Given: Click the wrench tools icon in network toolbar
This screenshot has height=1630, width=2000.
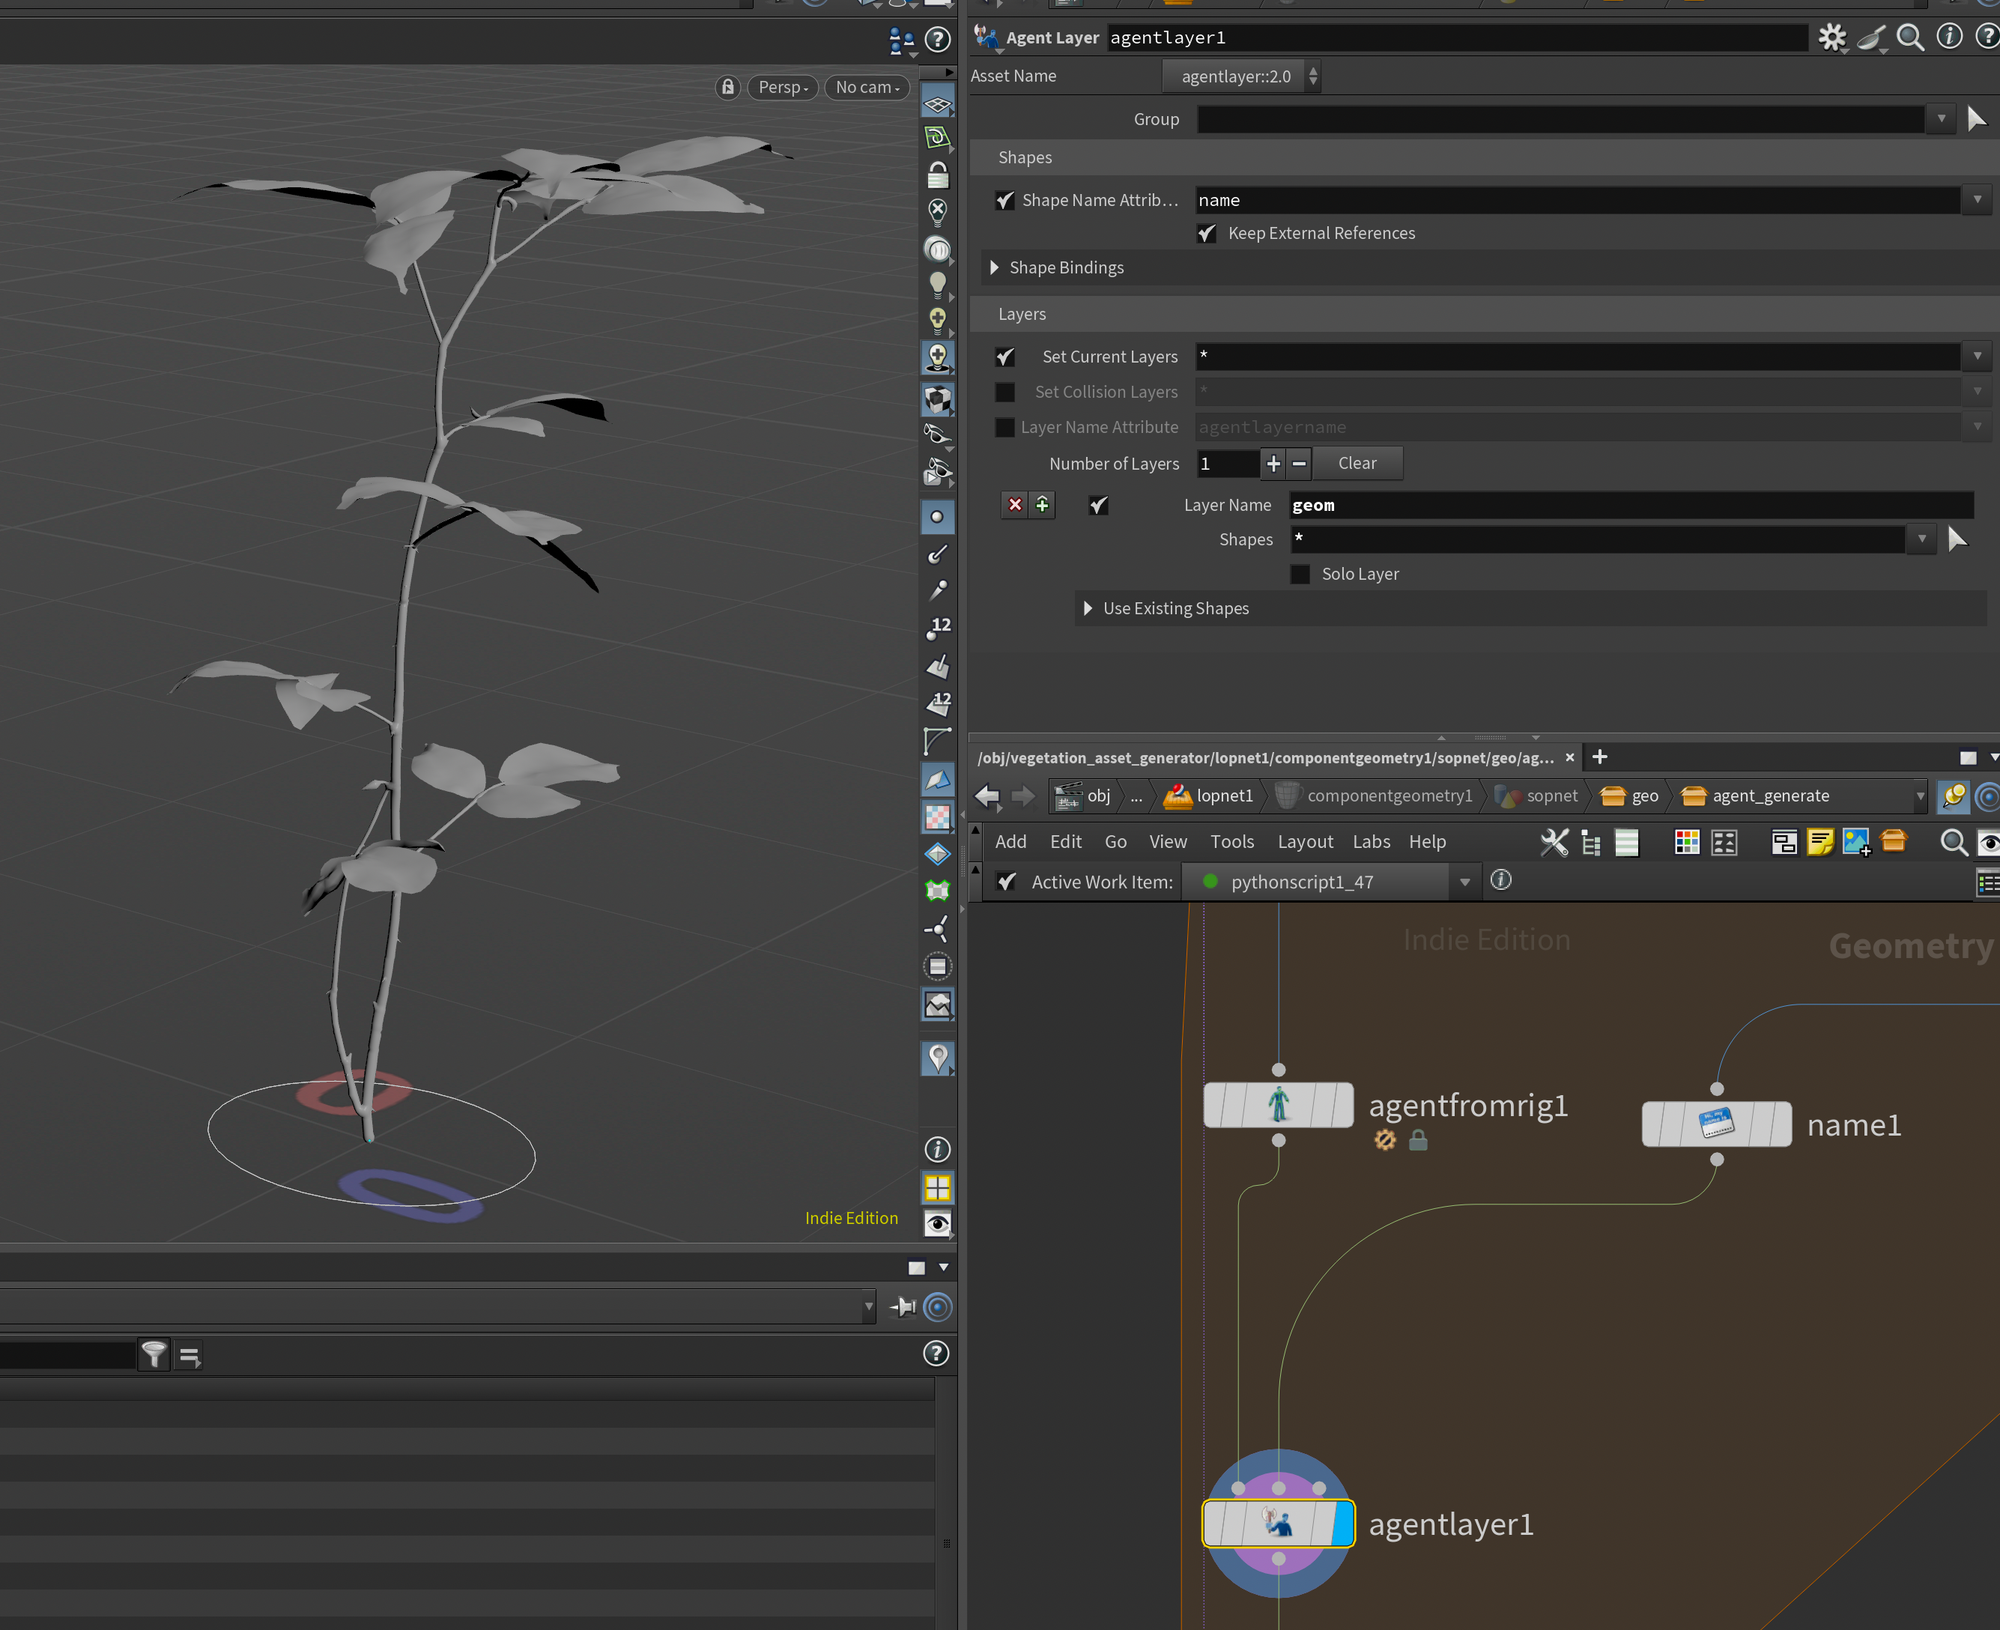Looking at the screenshot, I should pyautogui.click(x=1554, y=842).
